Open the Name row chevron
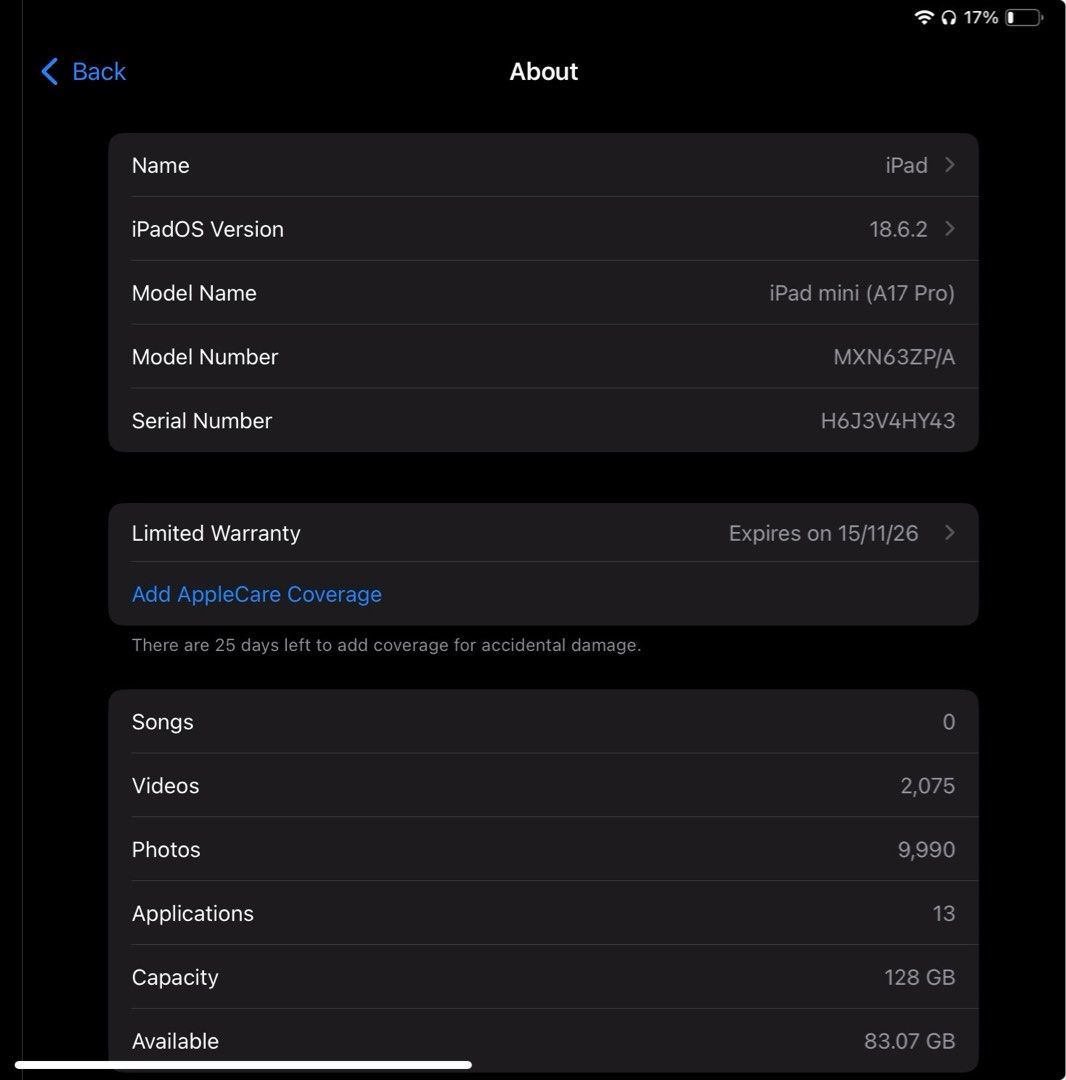1066x1080 pixels. 949,165
